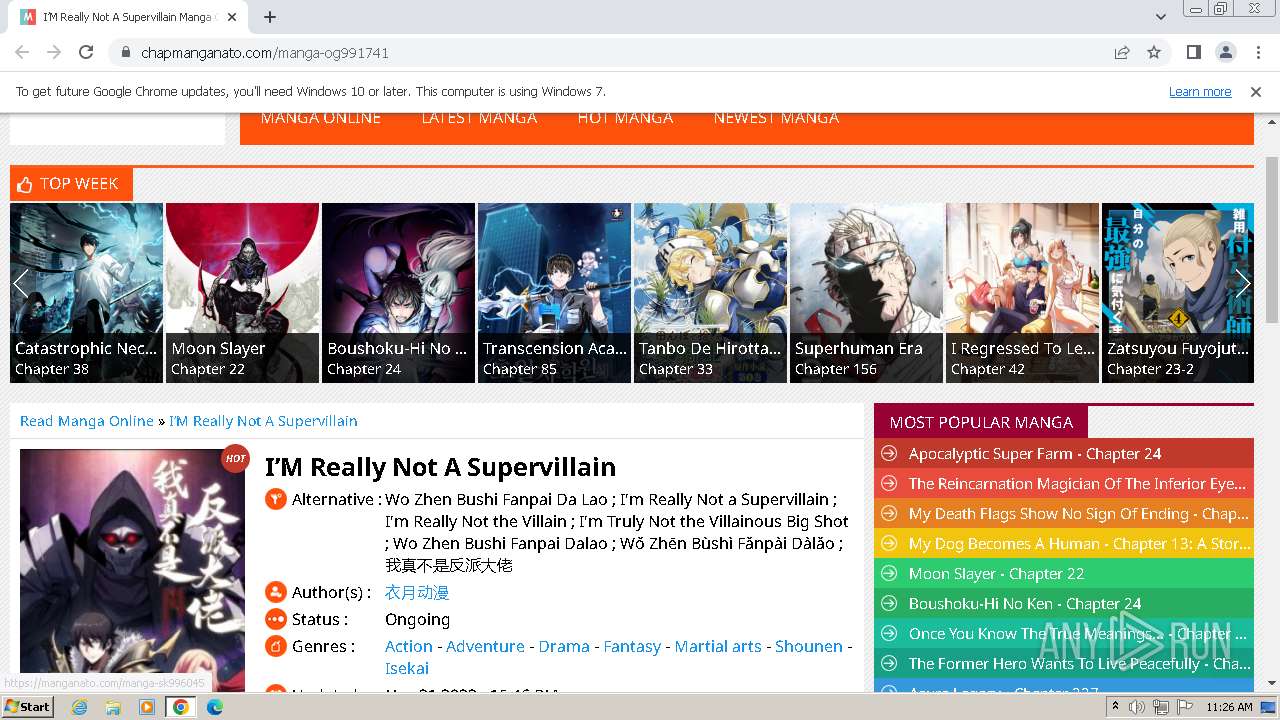Open the Chrome profile avatar icon
Image resolution: width=1280 pixels, height=720 pixels.
[1225, 52]
